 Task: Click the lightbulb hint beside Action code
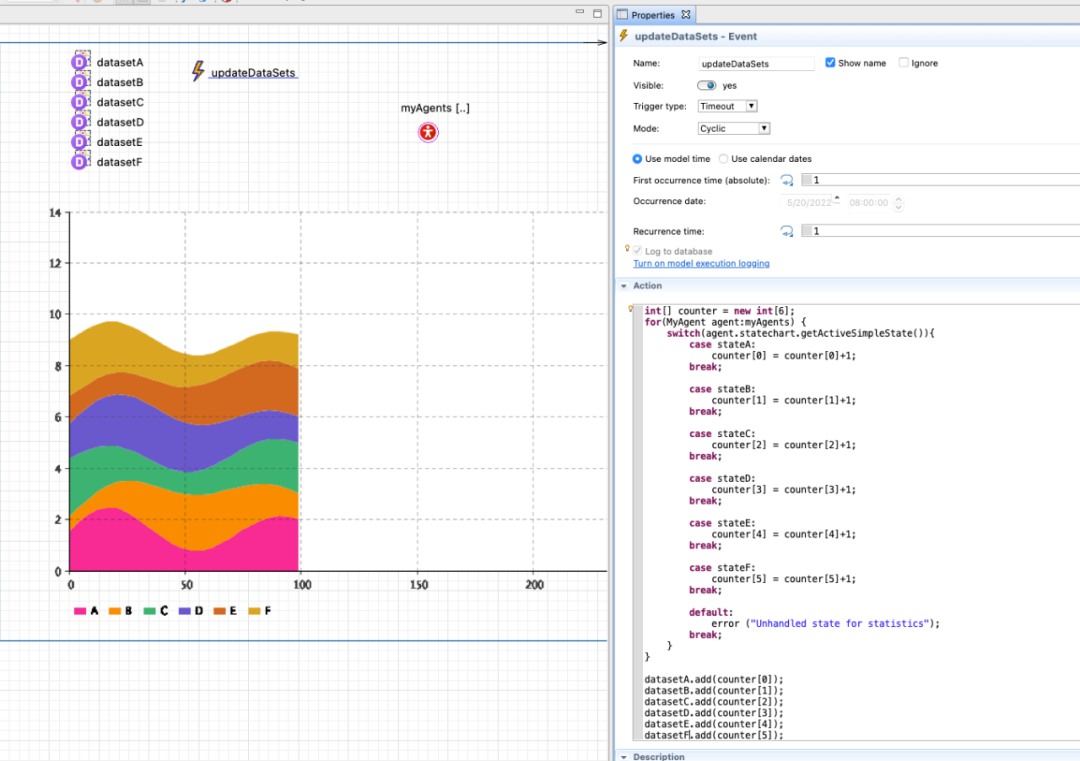tap(630, 309)
